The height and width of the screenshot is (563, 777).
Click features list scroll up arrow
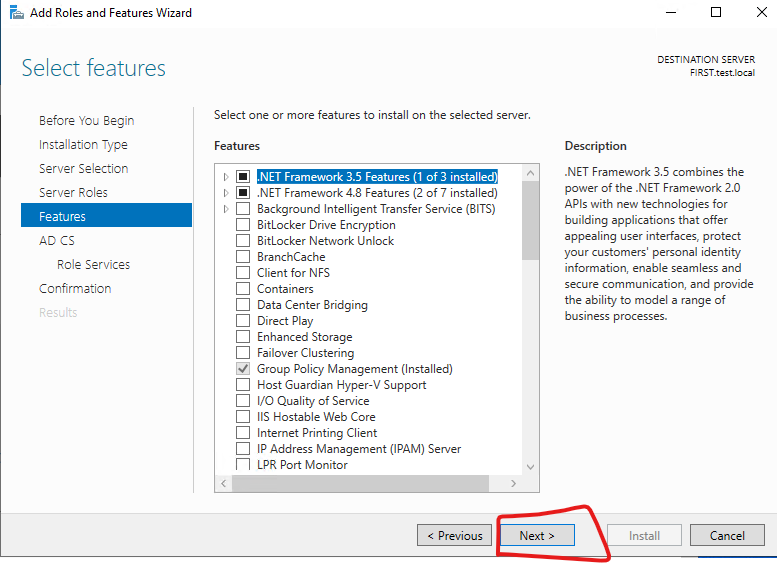[530, 173]
